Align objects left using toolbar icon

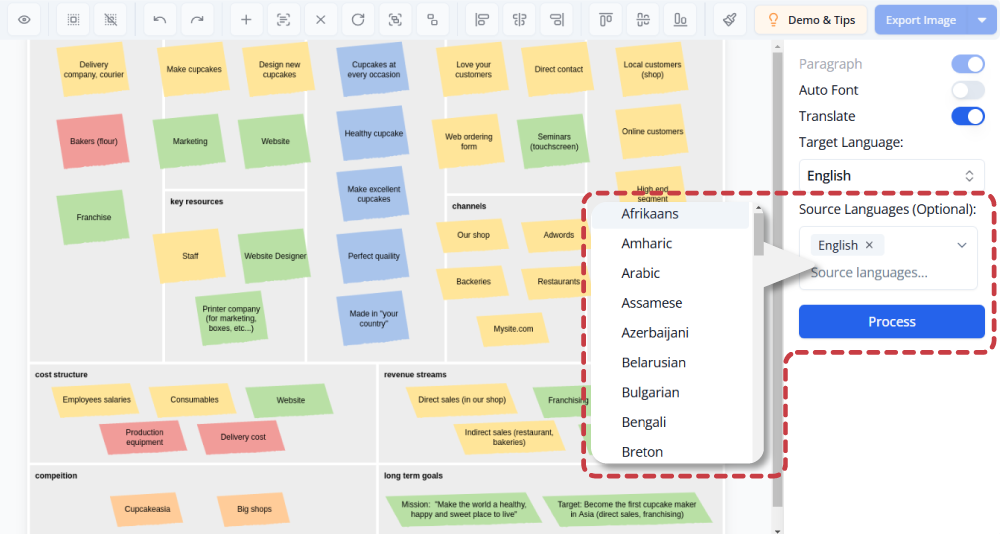point(483,19)
